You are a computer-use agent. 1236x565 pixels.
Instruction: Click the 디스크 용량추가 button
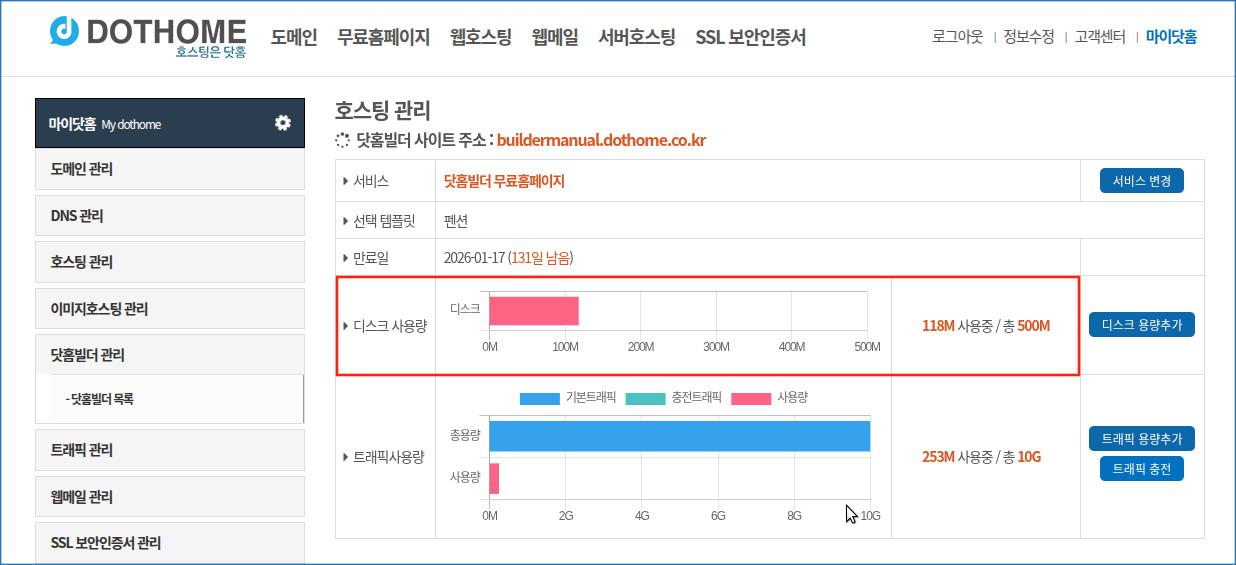click(x=1141, y=325)
